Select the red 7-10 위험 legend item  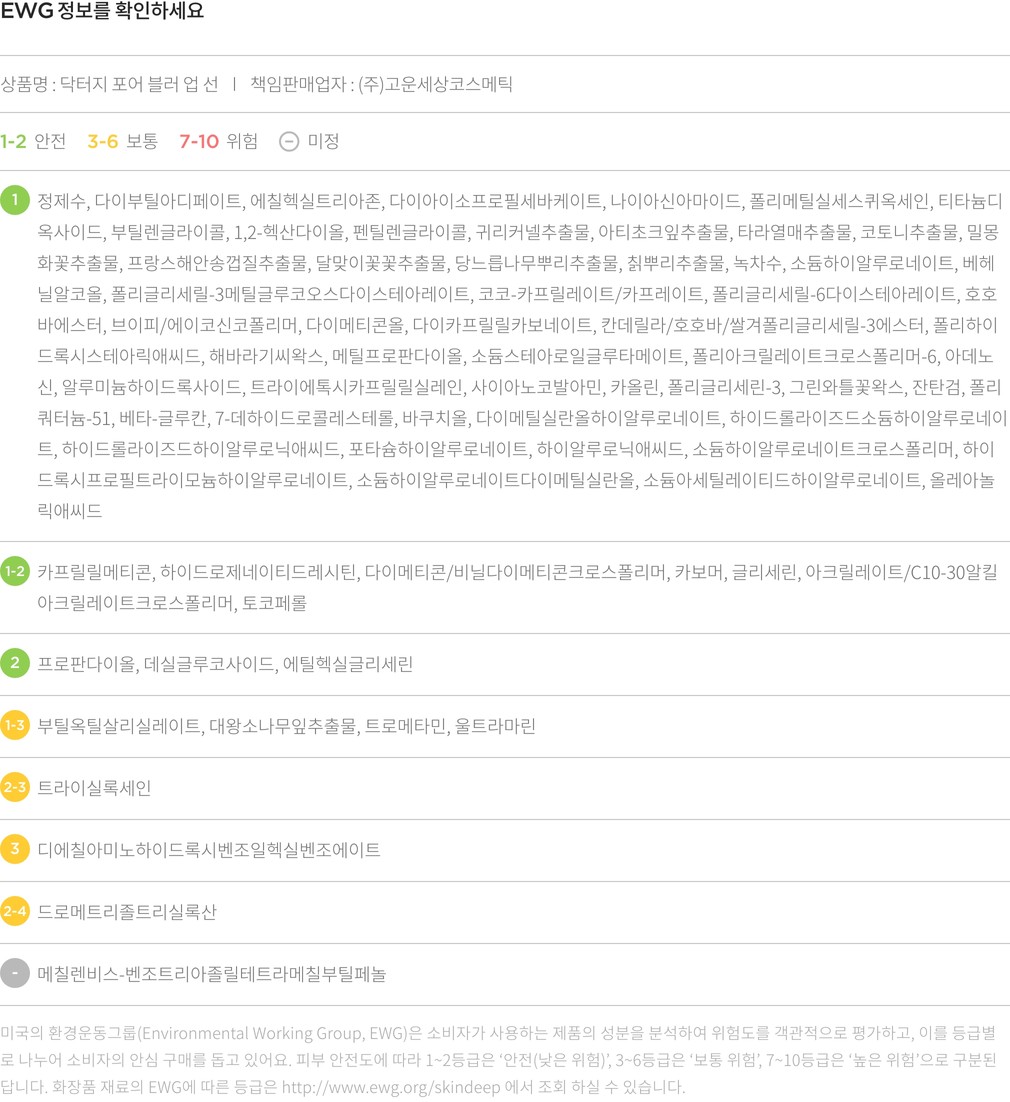point(218,142)
